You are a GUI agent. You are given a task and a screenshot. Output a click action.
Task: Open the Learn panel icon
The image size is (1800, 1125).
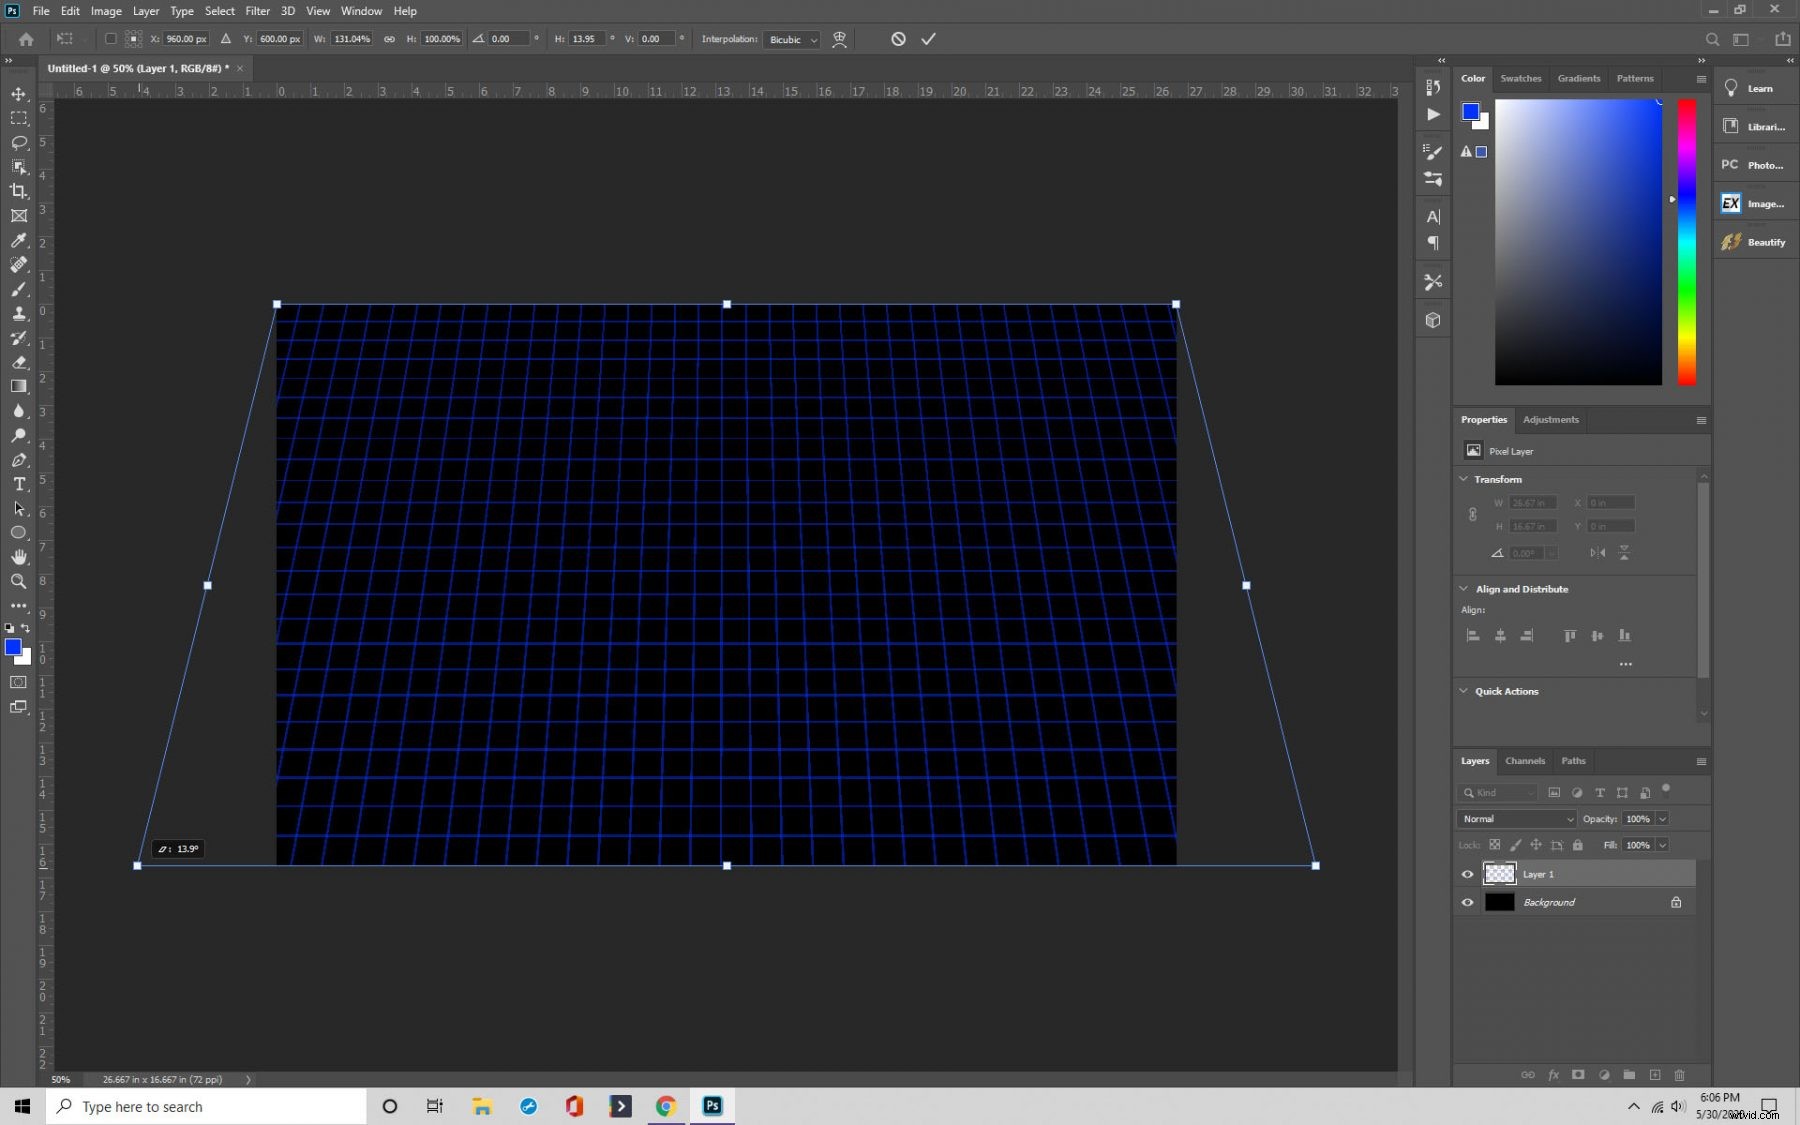[x=1729, y=88]
